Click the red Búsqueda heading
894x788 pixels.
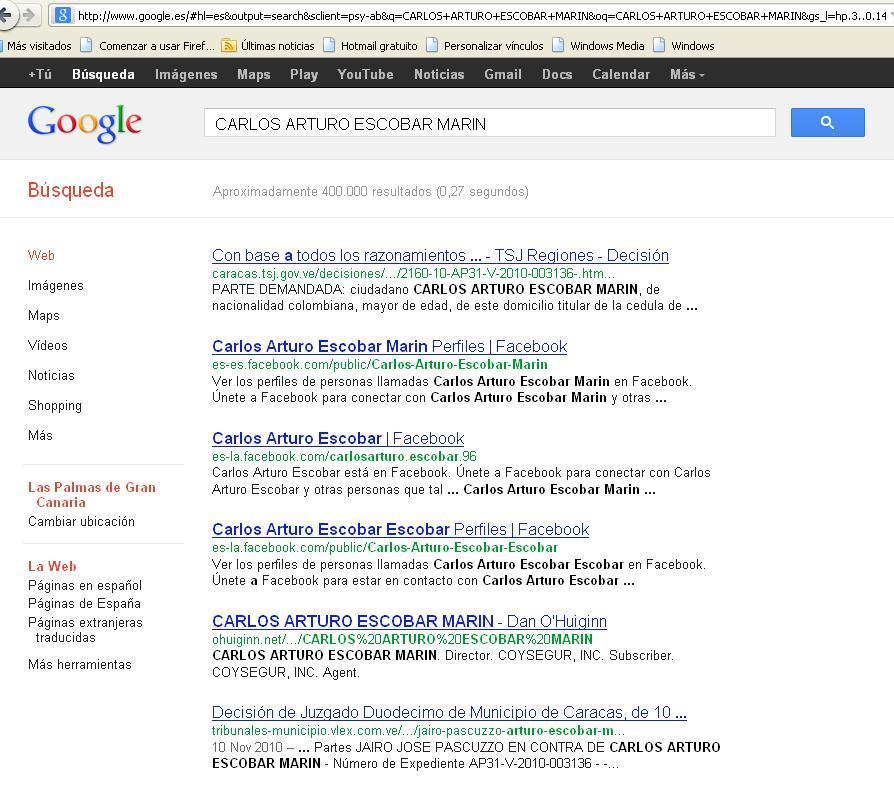[x=71, y=190]
